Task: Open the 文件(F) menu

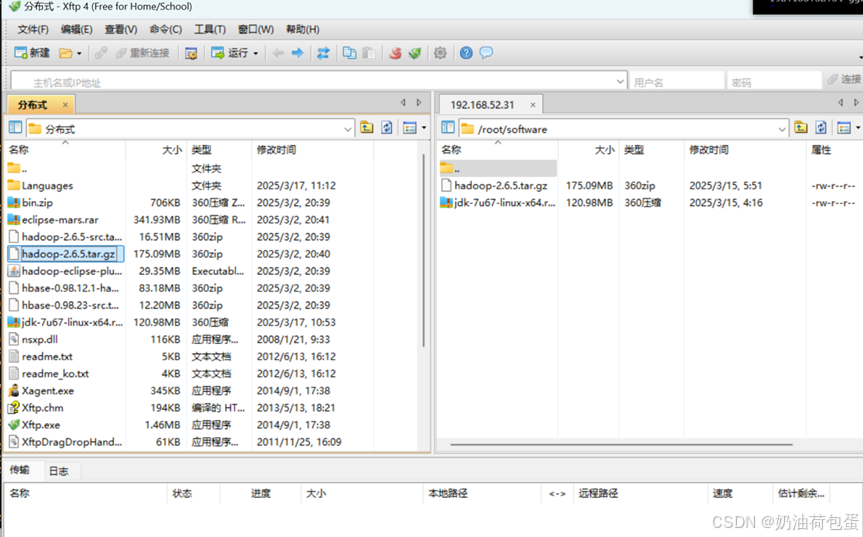Action: (x=33, y=29)
